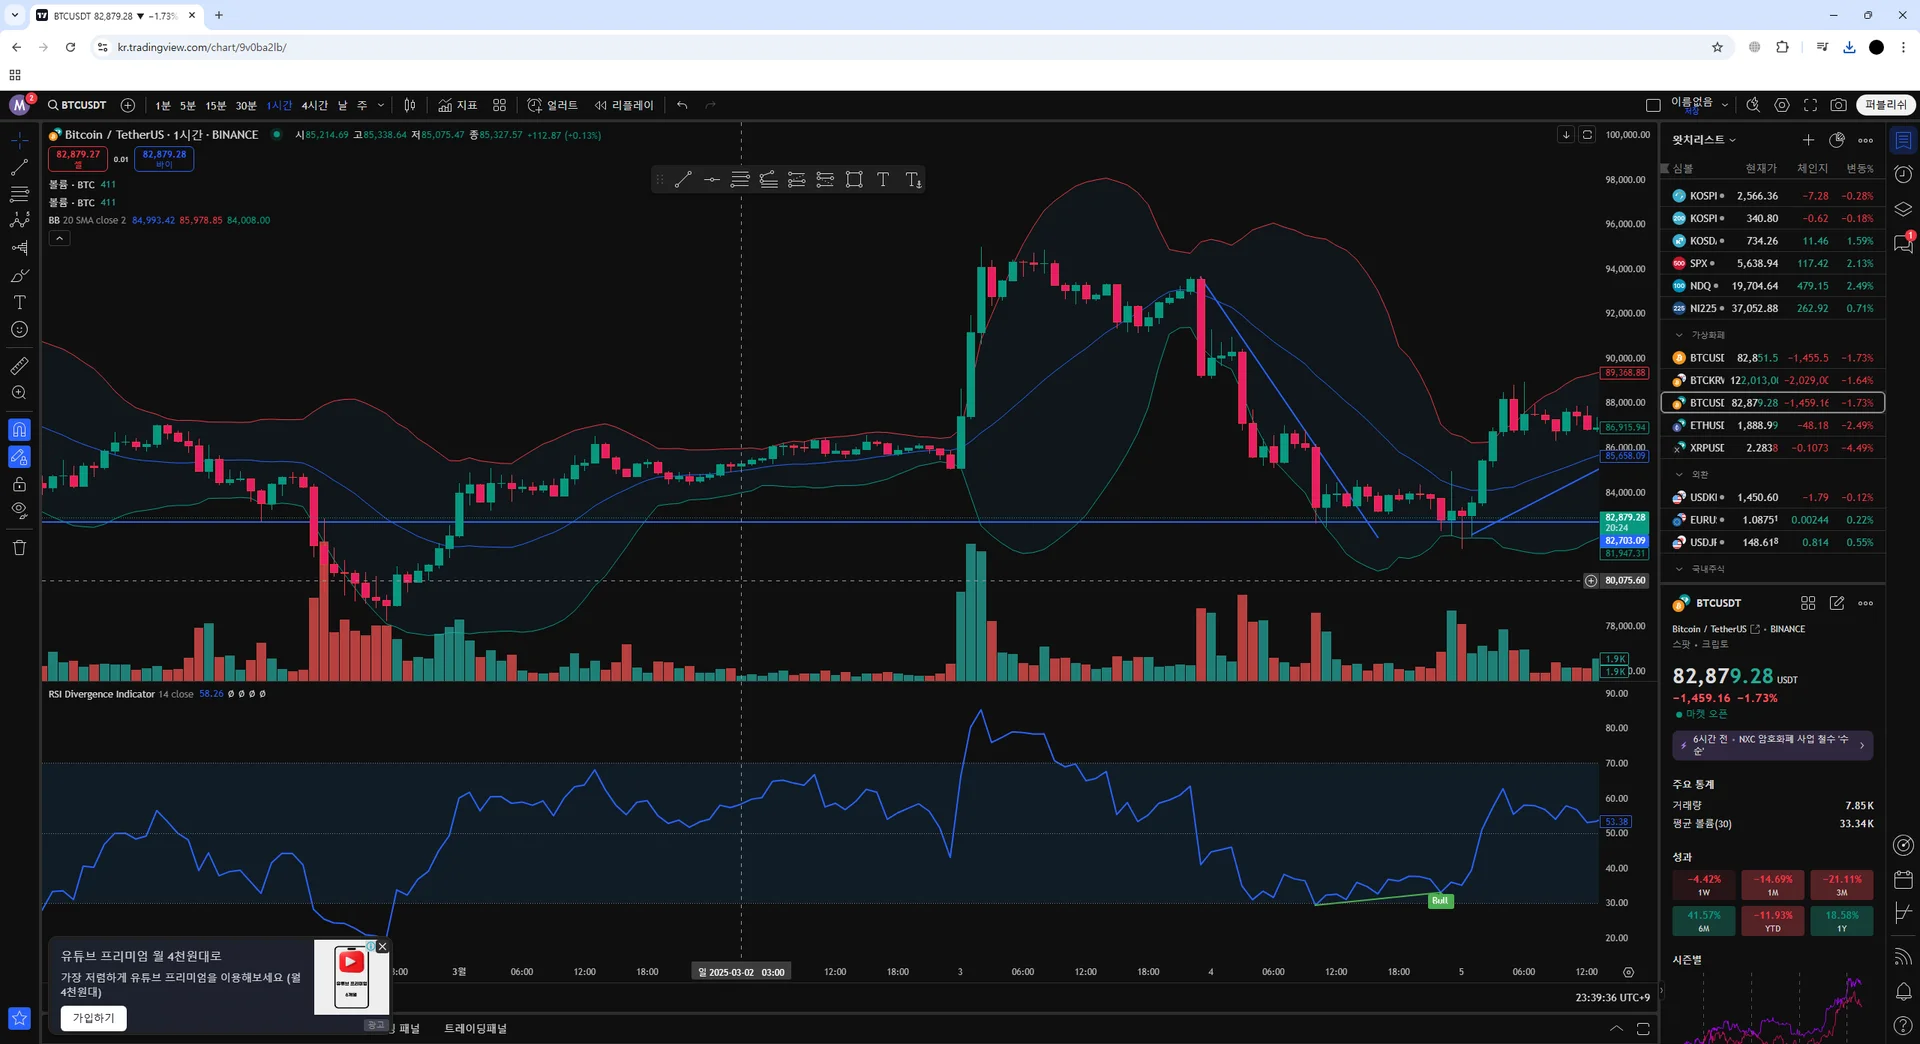Expand the bottom panel with the up chevron
The height and width of the screenshot is (1044, 1920).
point(1616,1028)
